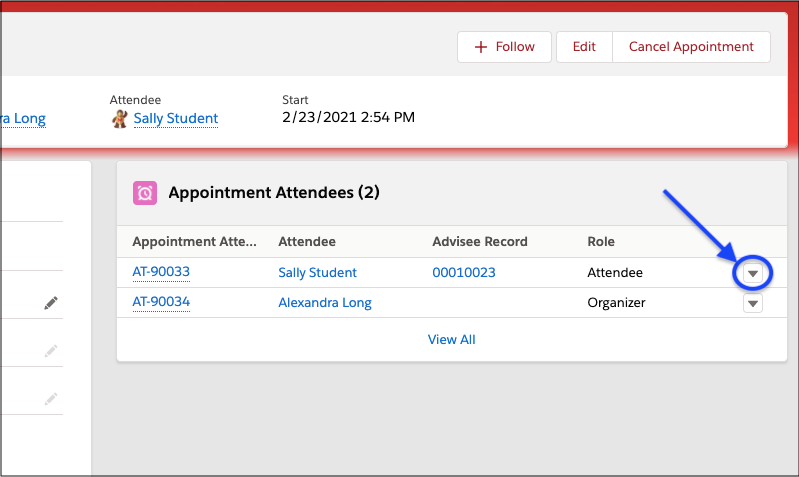The image size is (799, 477).
Task: Click the Advisee Record column header
Action: point(479,242)
